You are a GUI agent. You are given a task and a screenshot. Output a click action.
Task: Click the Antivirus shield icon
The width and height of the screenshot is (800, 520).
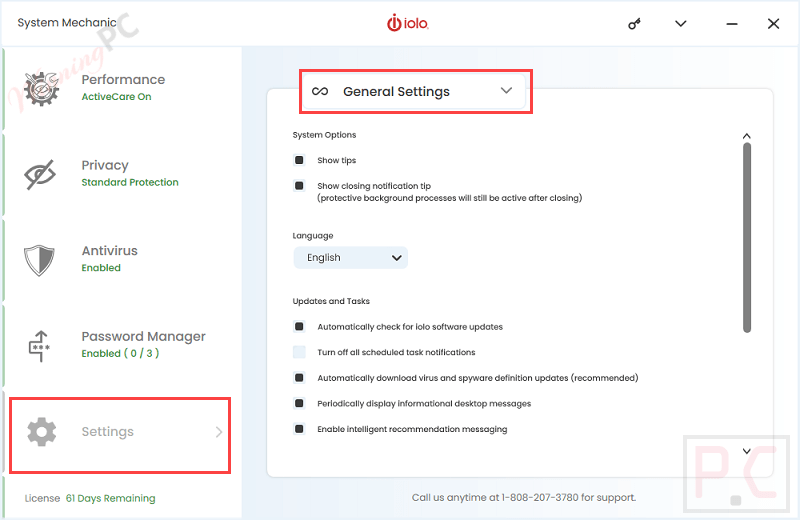click(x=39, y=260)
